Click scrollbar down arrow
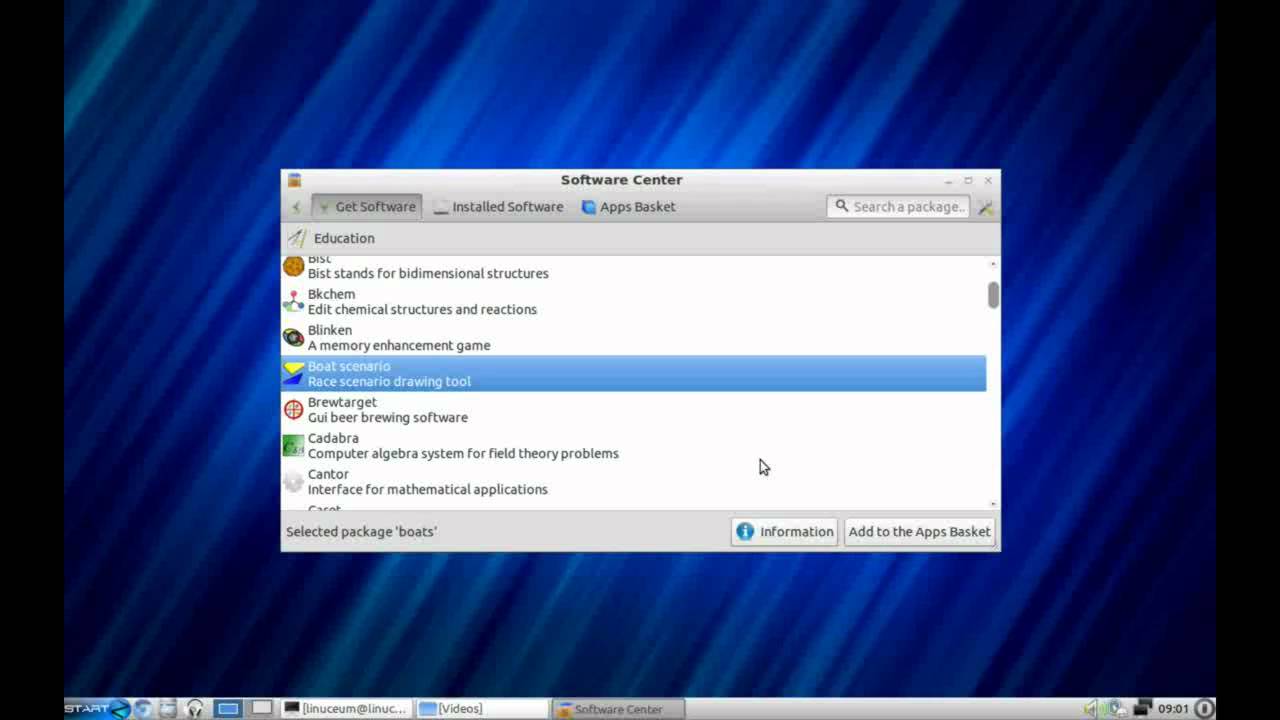This screenshot has width=1280, height=720. (x=993, y=504)
